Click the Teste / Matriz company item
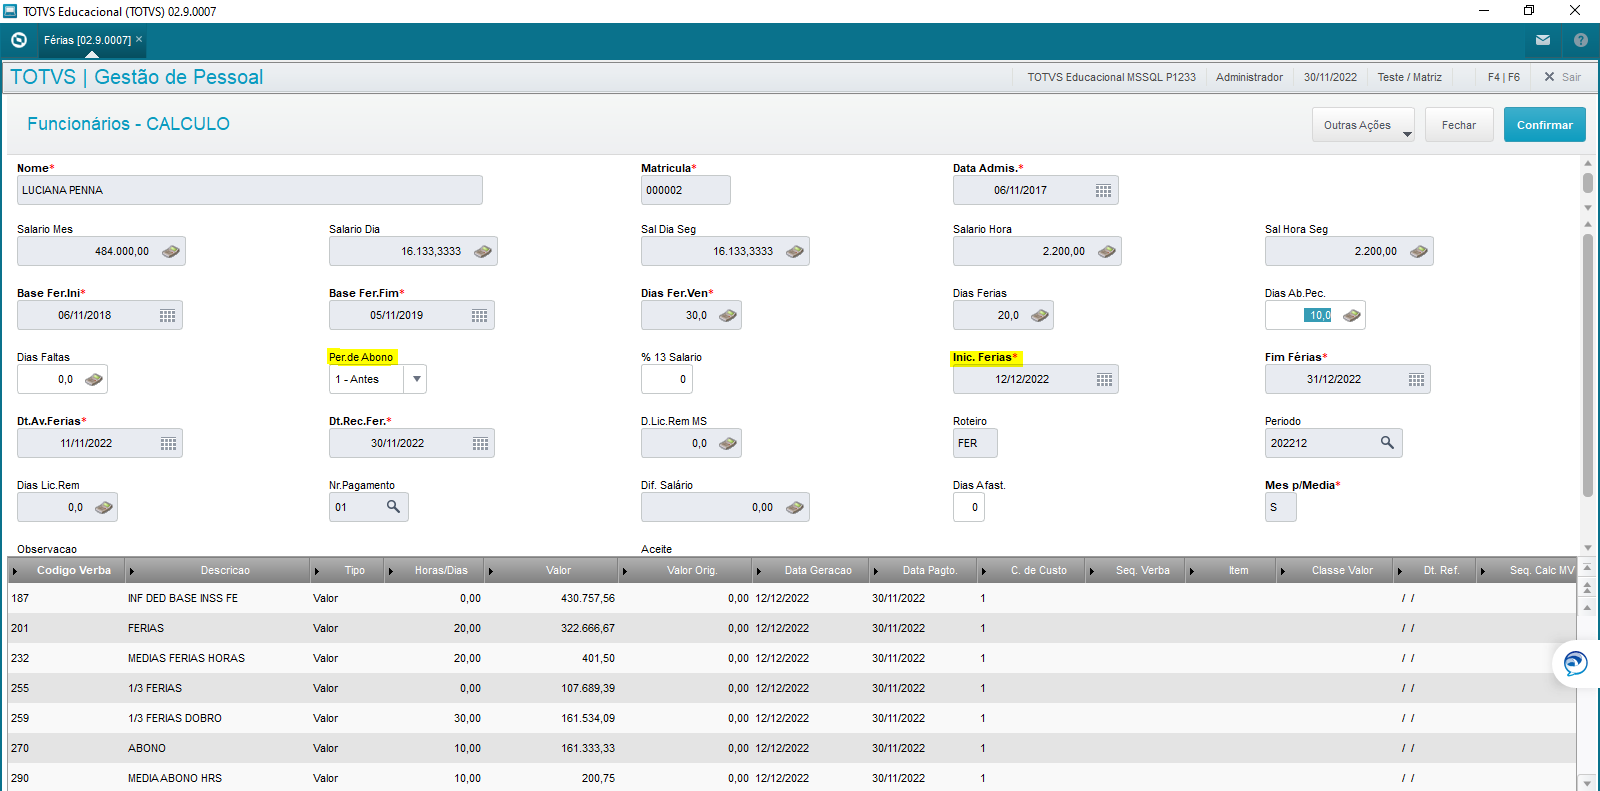 (1409, 77)
